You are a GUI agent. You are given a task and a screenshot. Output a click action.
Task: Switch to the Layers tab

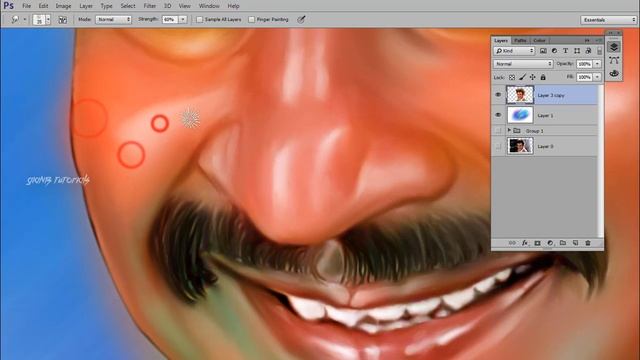[501, 40]
